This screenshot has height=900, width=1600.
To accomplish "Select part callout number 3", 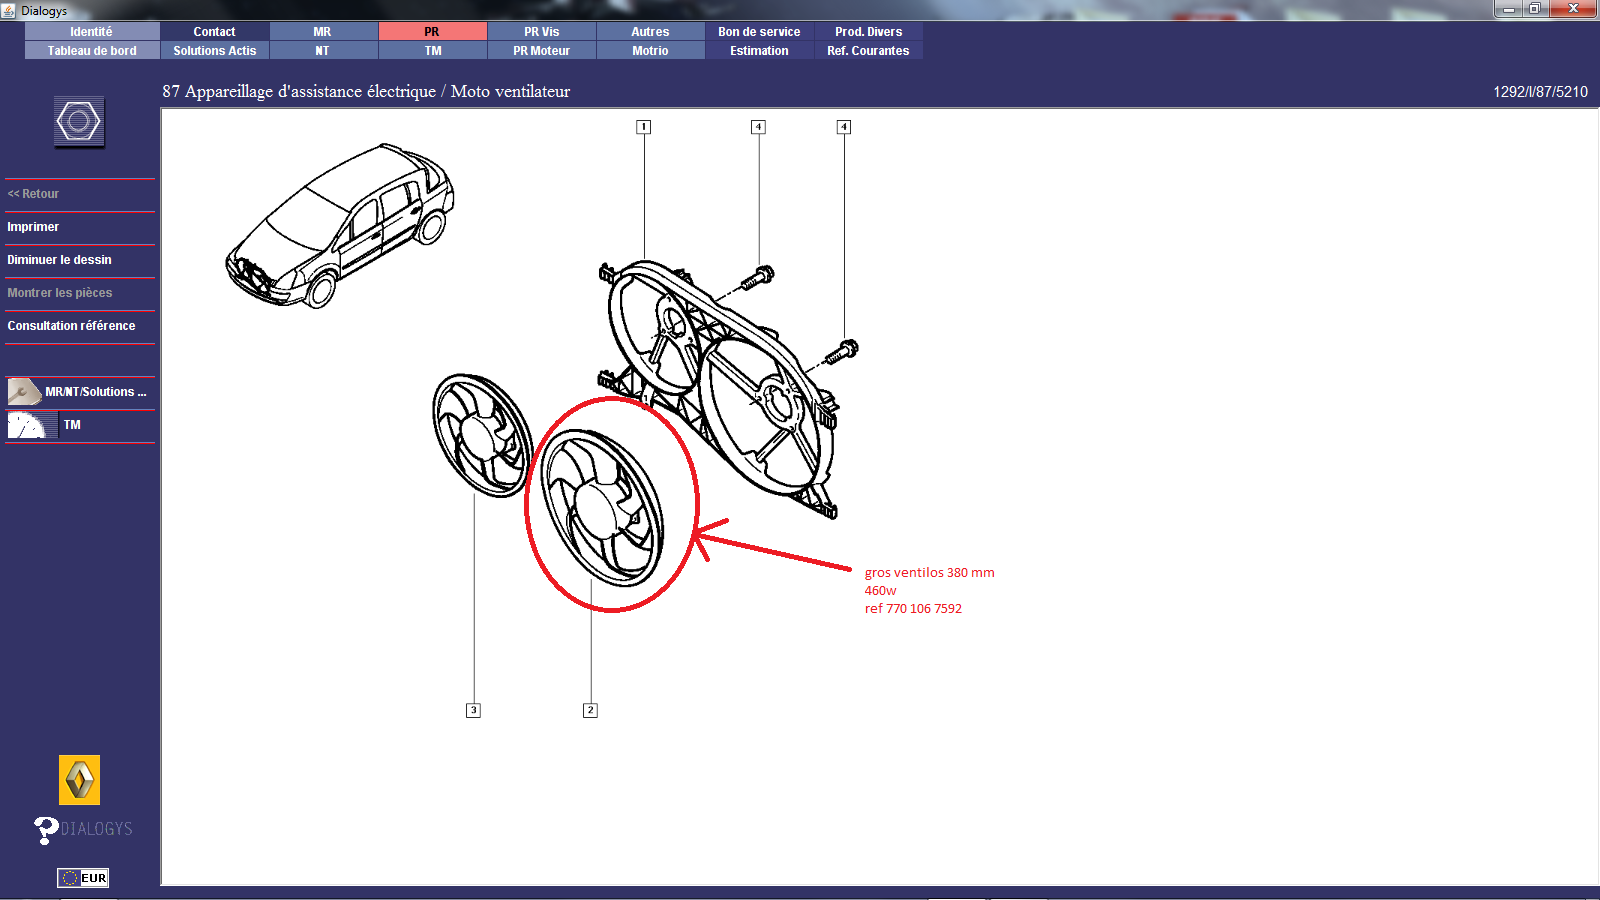I will pyautogui.click(x=474, y=710).
